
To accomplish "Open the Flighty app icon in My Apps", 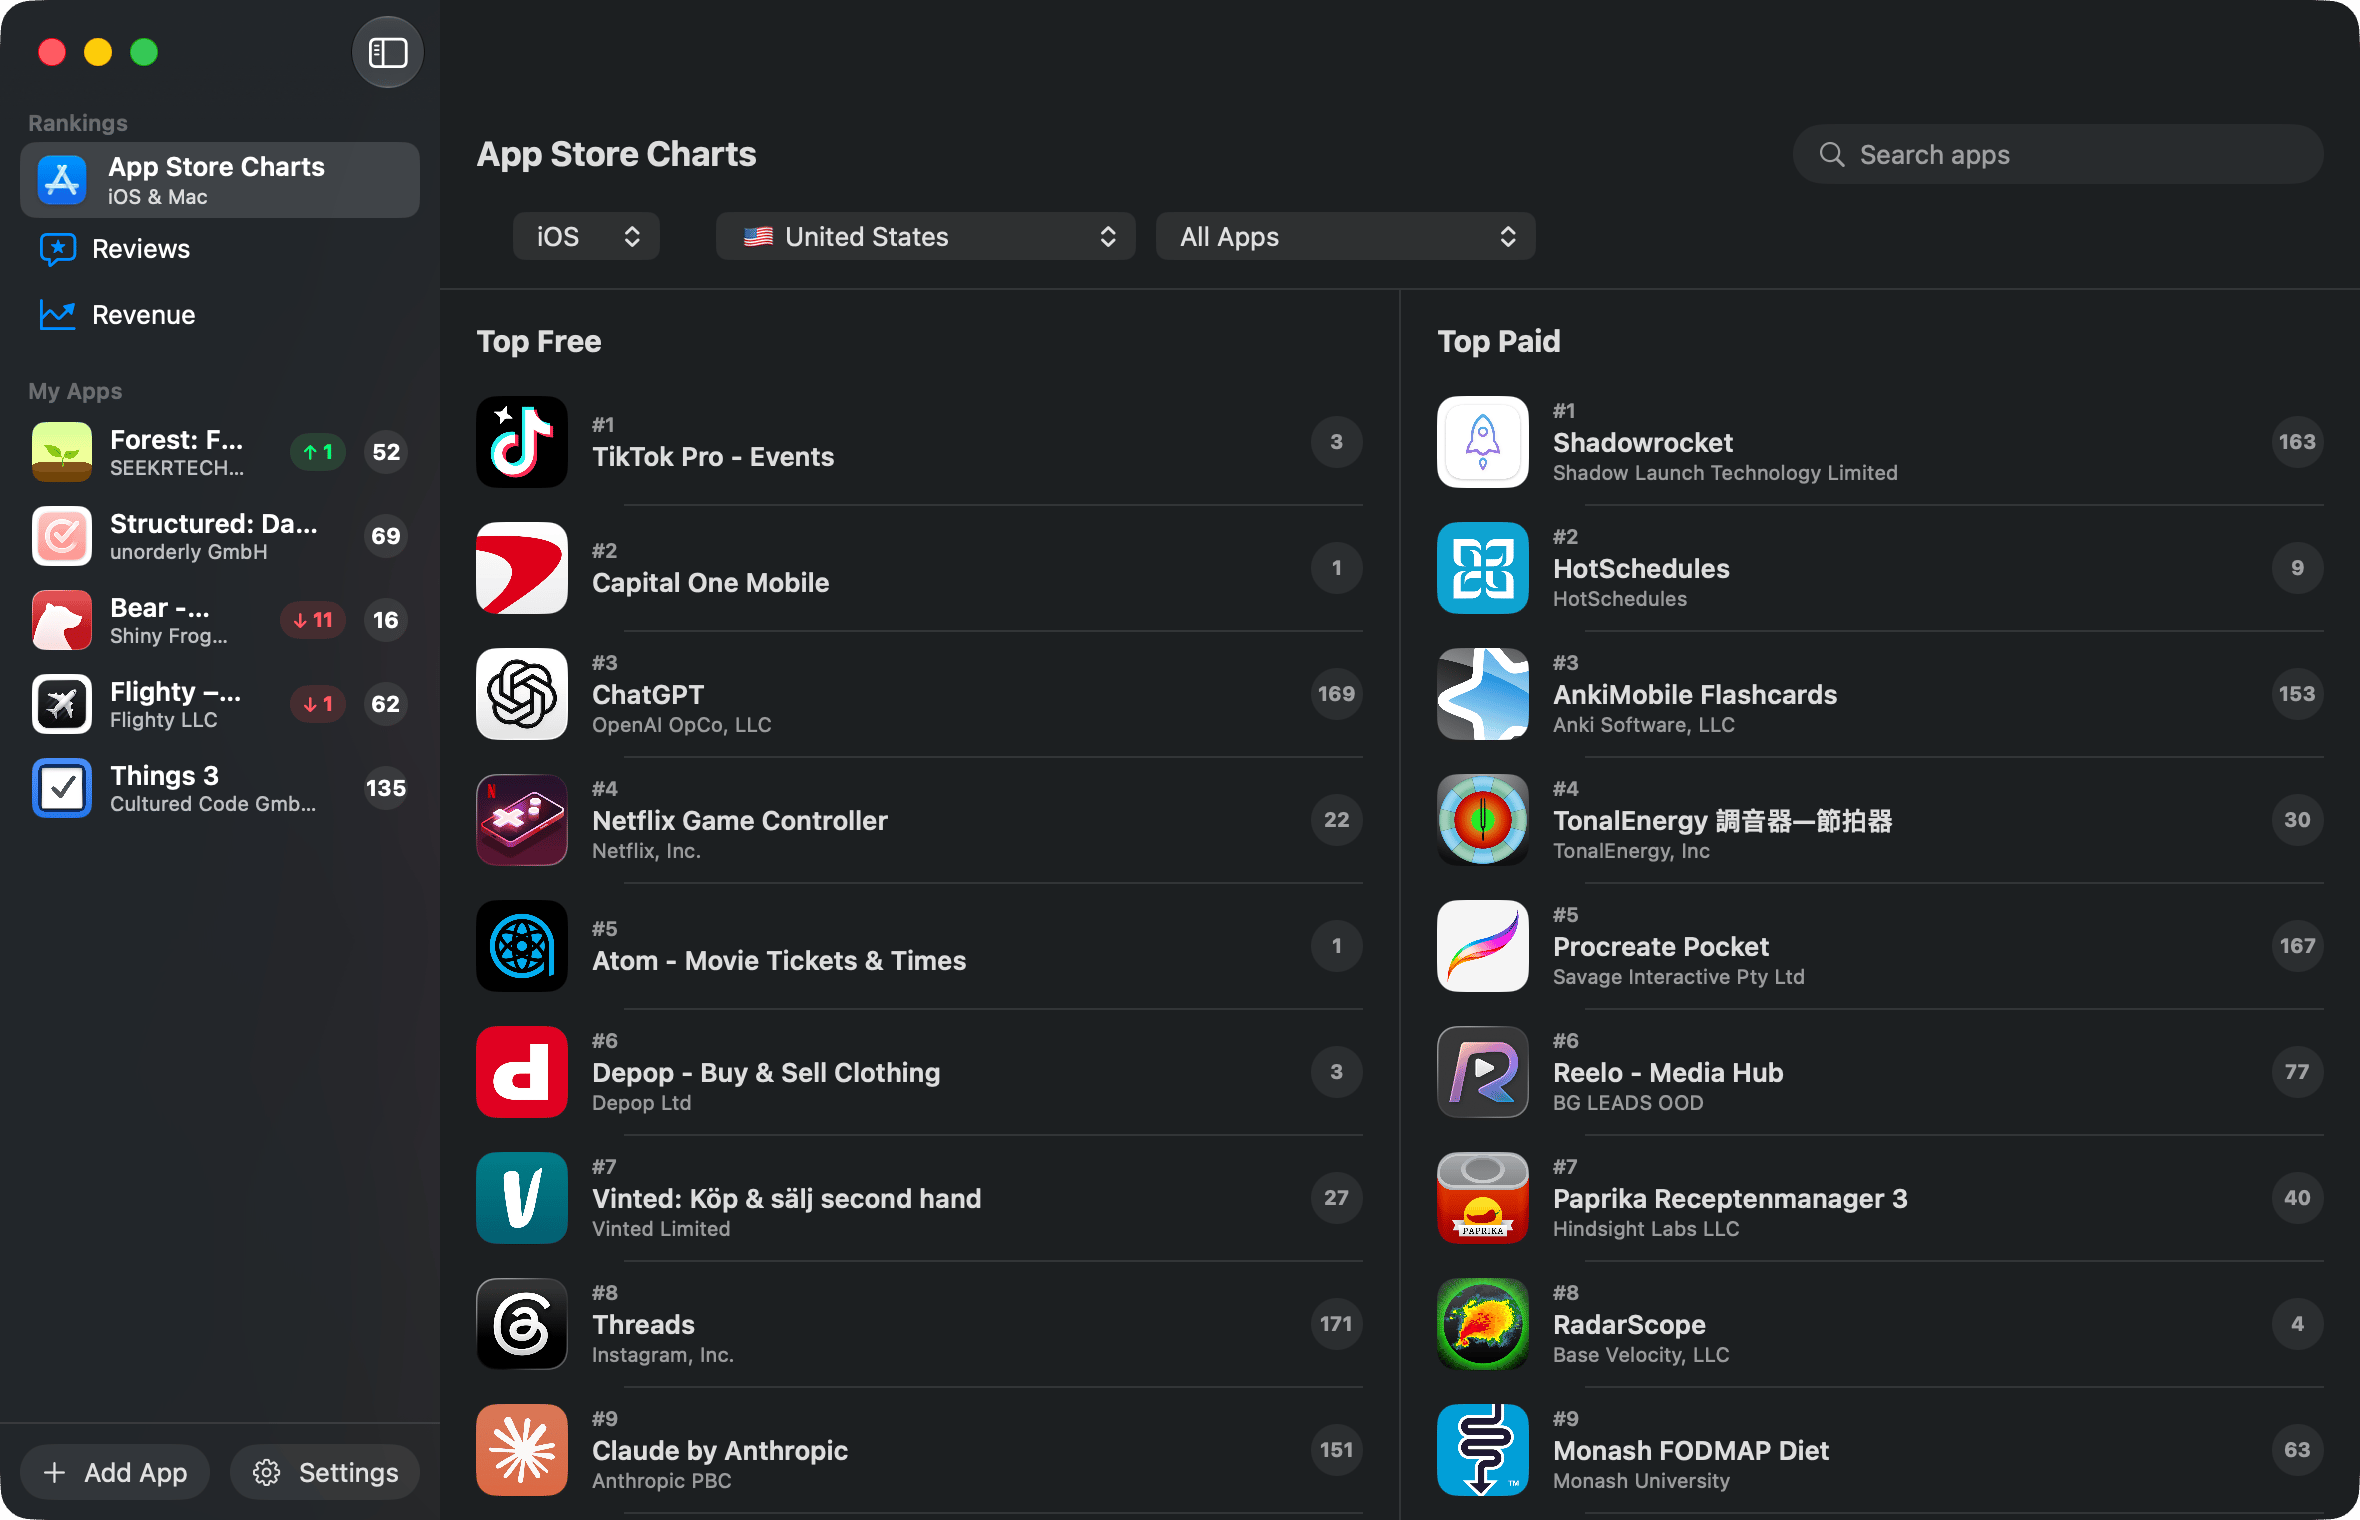I will click(62, 704).
